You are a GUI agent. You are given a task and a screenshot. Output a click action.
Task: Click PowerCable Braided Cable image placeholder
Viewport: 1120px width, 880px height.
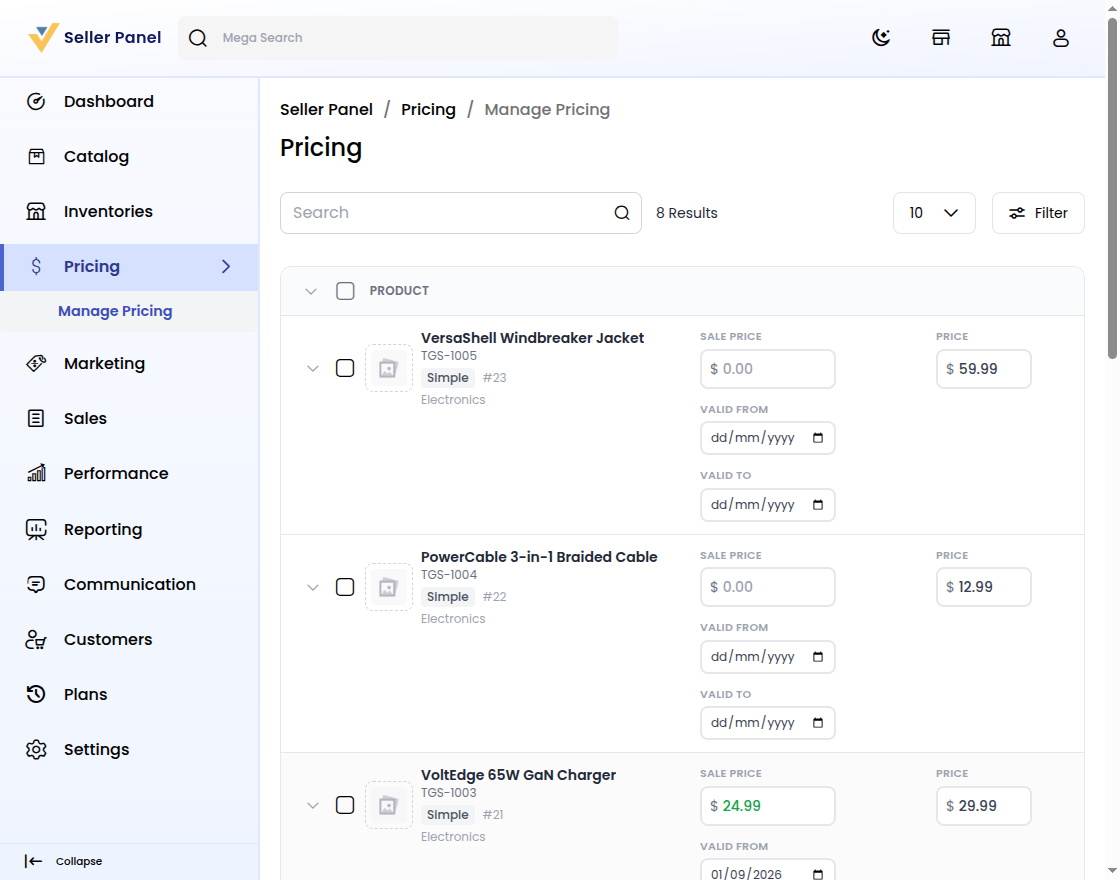pos(389,587)
